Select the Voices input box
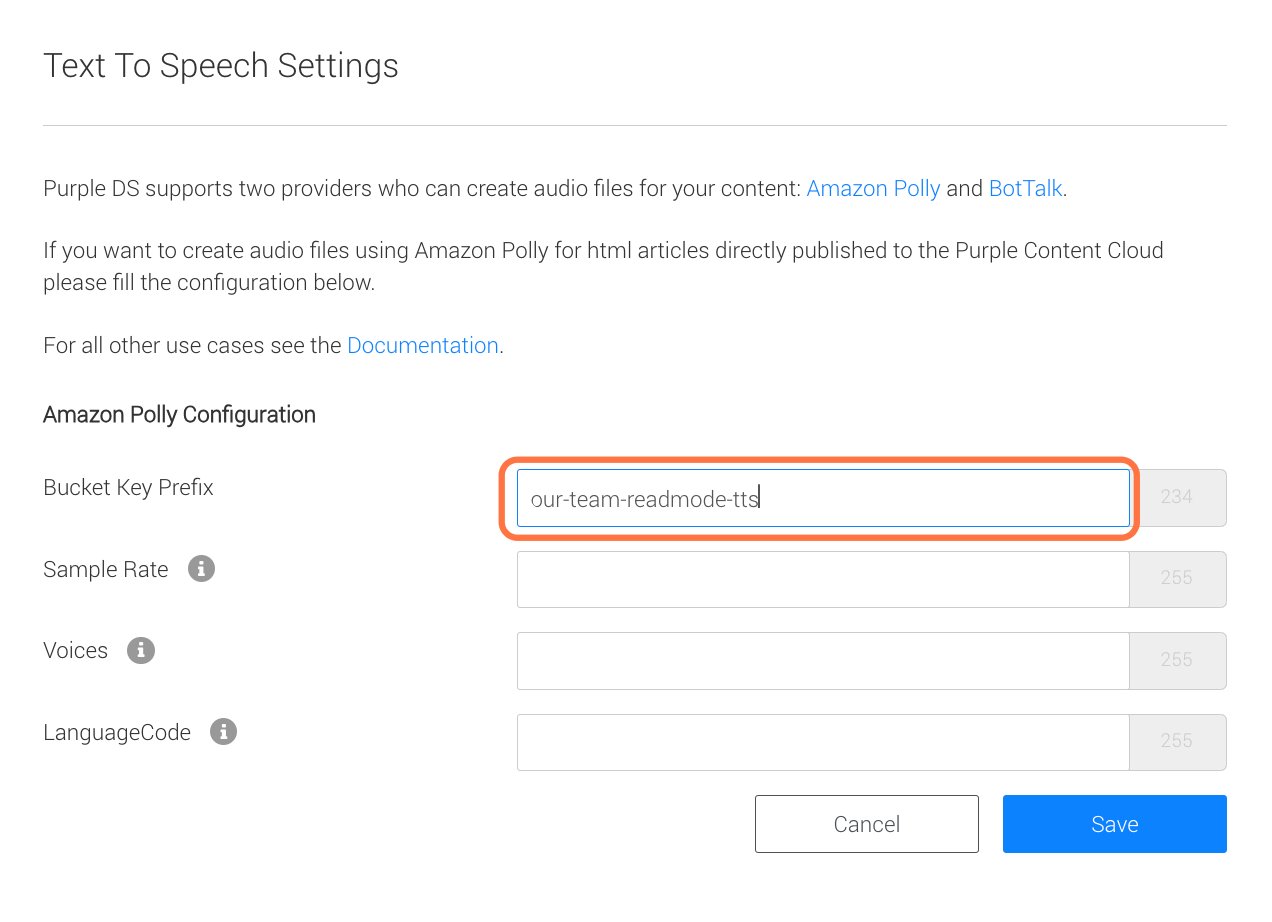 tap(823, 661)
